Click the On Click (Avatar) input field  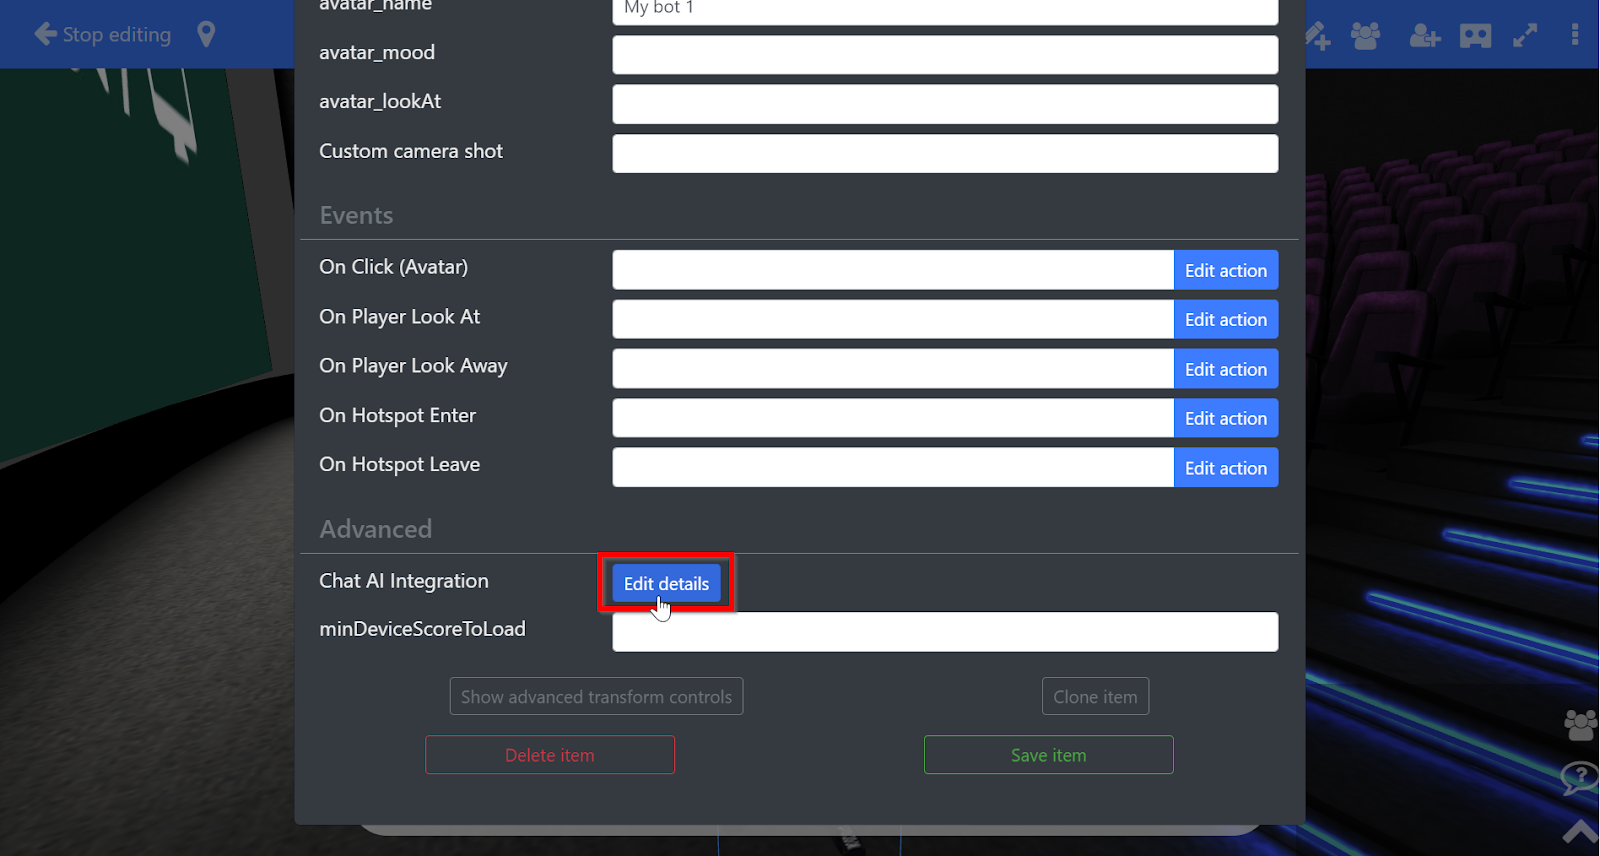(x=893, y=270)
